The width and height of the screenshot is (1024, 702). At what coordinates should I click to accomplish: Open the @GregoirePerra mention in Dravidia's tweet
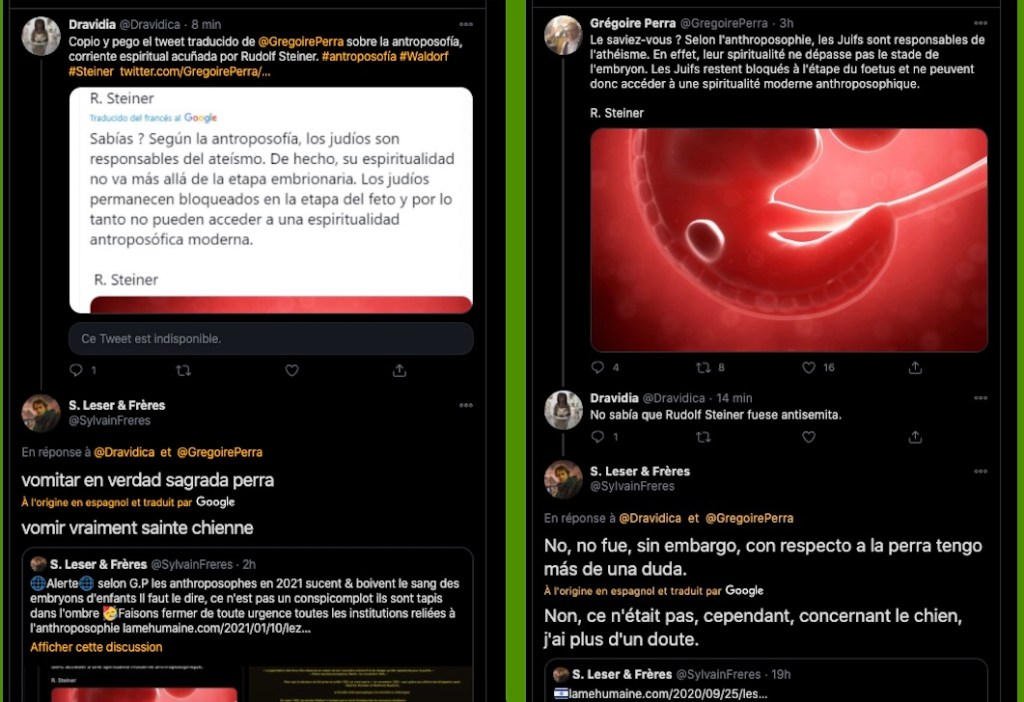[x=300, y=41]
